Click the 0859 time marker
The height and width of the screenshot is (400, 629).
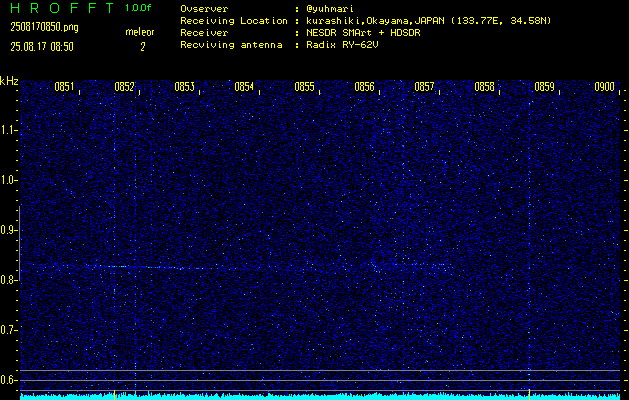tap(544, 87)
